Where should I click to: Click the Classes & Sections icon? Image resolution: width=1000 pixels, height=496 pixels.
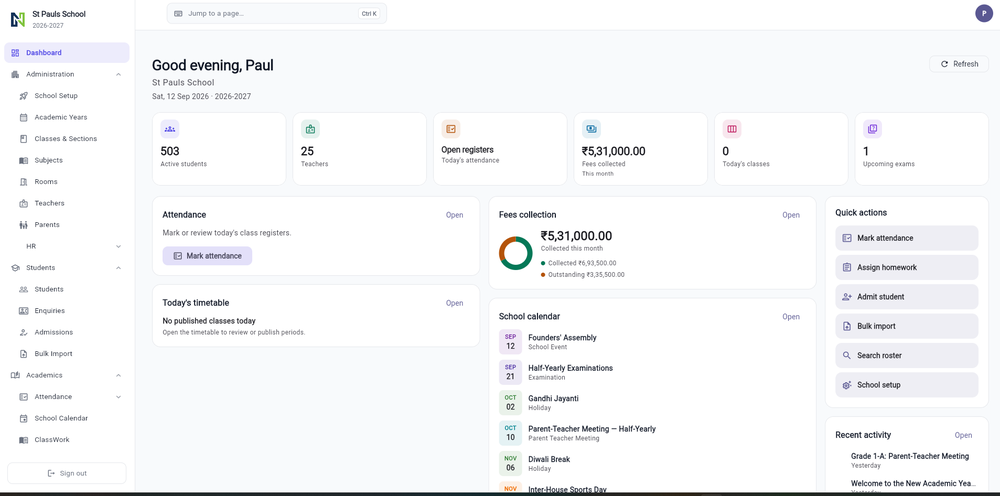(x=24, y=138)
